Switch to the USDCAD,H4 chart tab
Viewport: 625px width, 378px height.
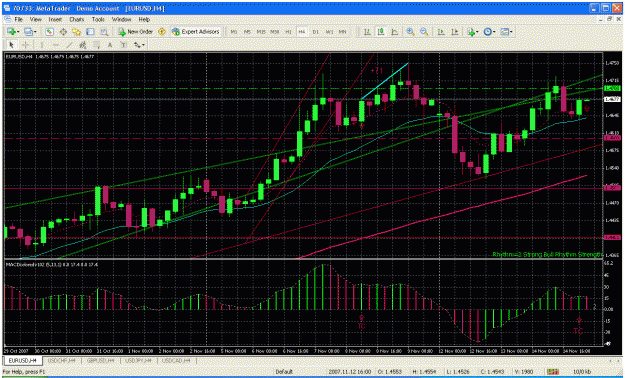[177, 360]
